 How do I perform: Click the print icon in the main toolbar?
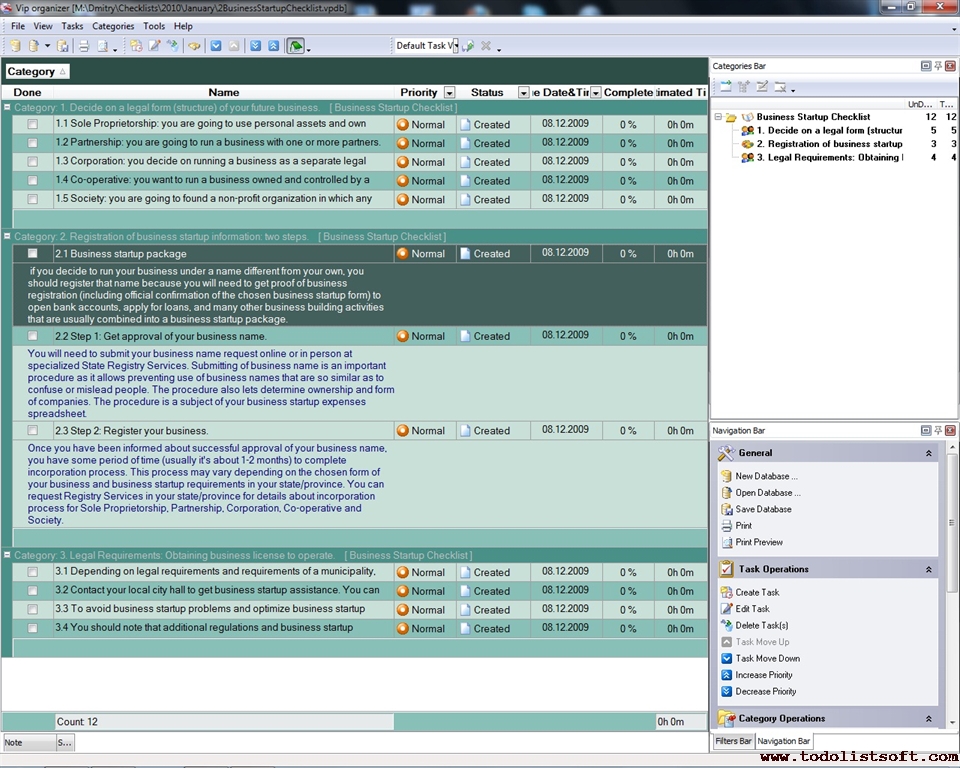pyautogui.click(x=84, y=46)
